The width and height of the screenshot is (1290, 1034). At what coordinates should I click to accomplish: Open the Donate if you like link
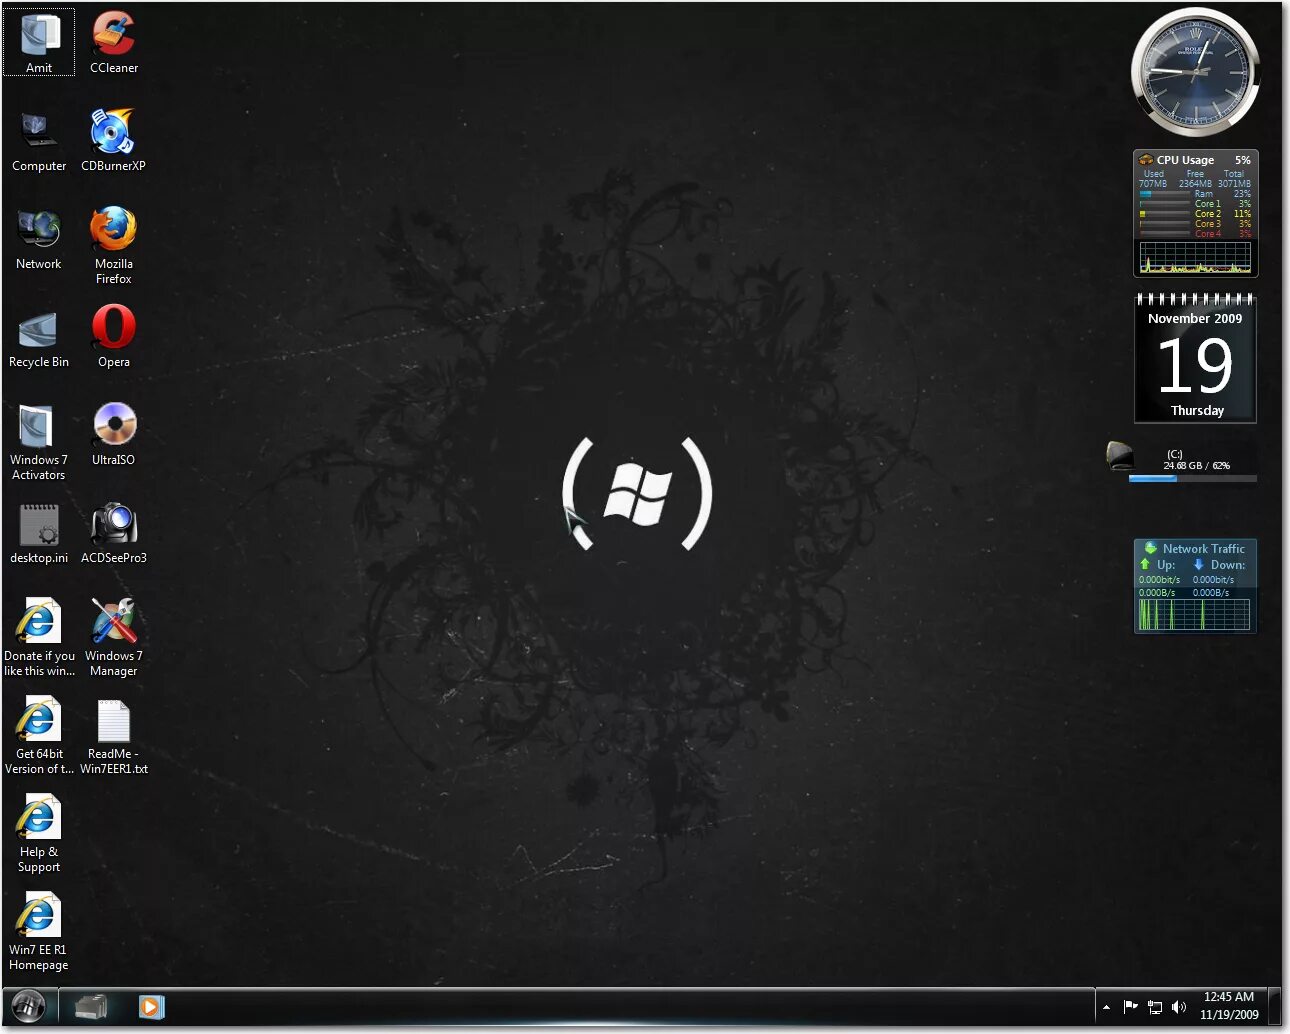[39, 637]
